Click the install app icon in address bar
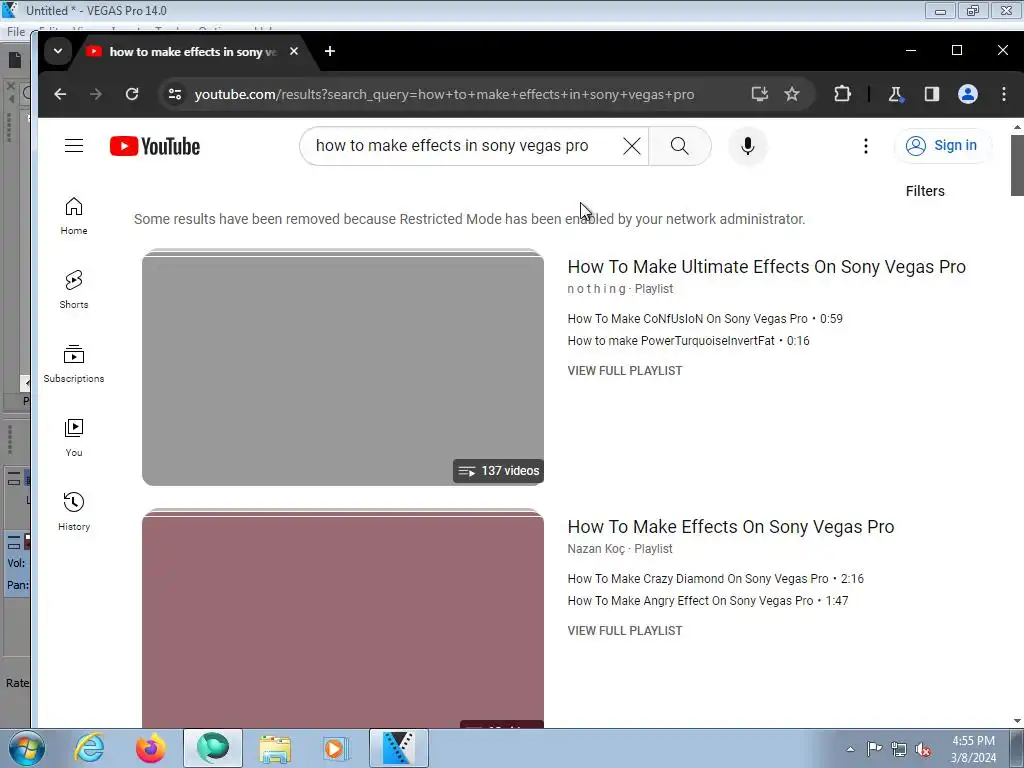 pyautogui.click(x=759, y=94)
